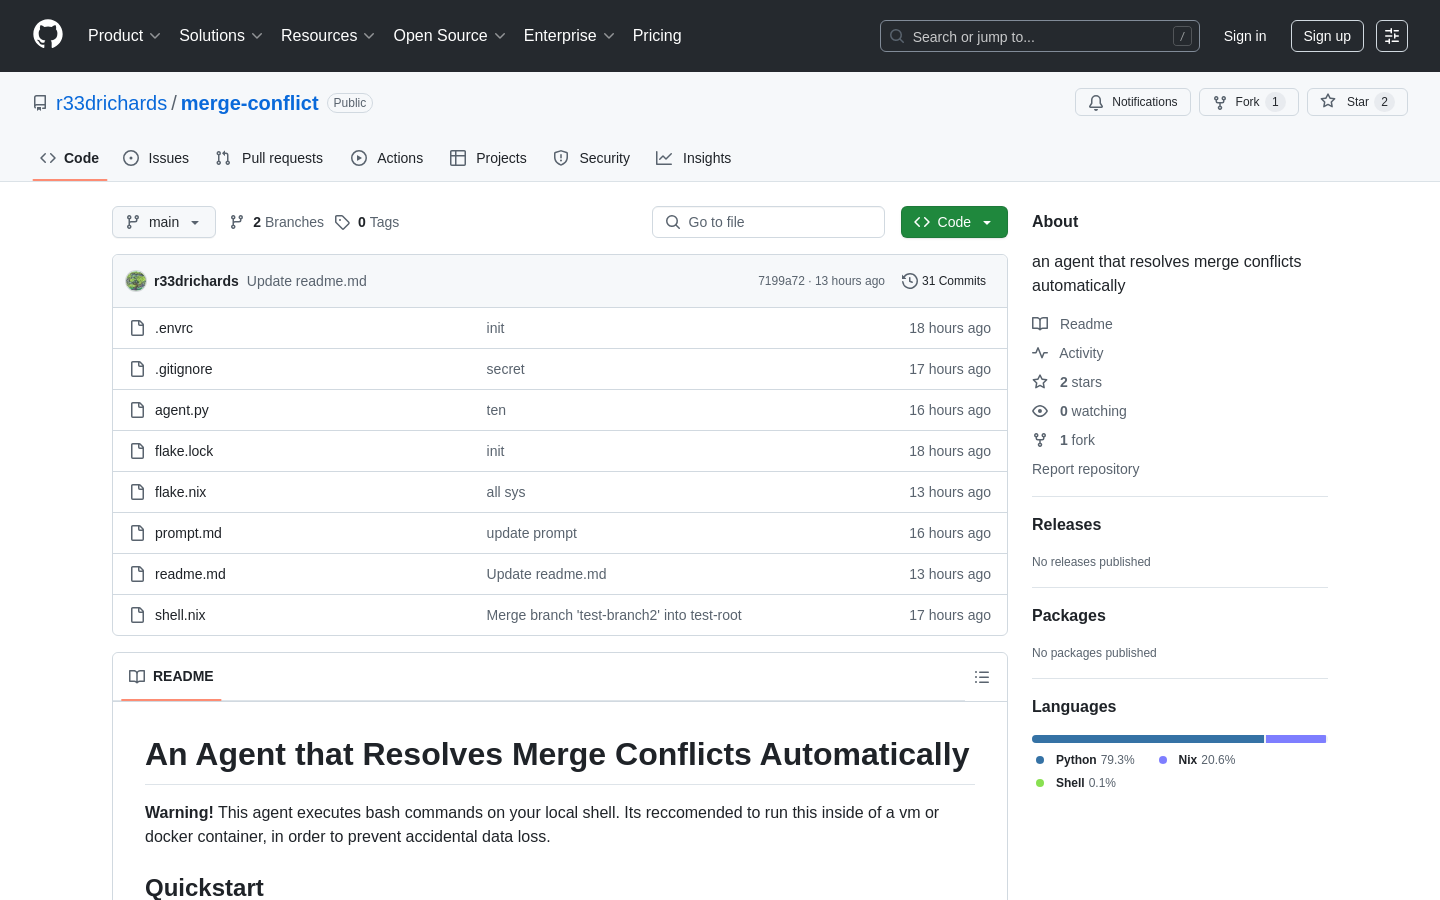Click the file icon next to .gitignore
The width and height of the screenshot is (1440, 900).
pyautogui.click(x=138, y=369)
